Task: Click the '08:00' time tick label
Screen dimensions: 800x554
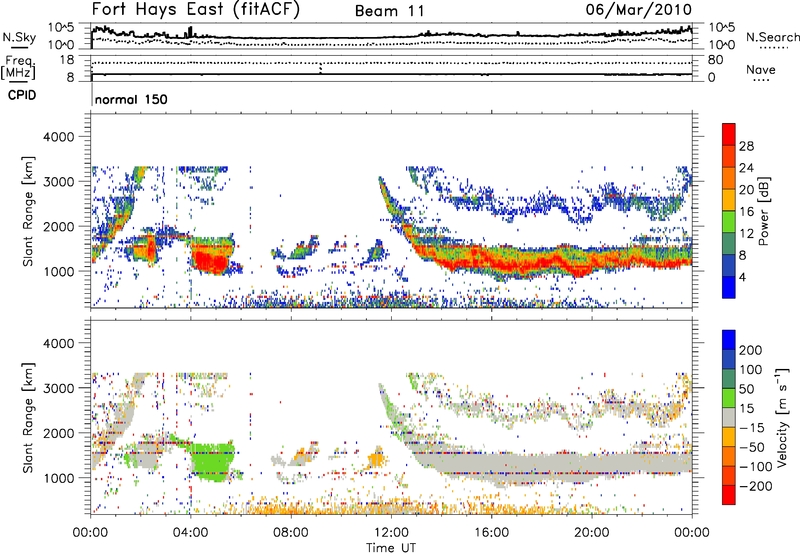Action: pyautogui.click(x=290, y=533)
